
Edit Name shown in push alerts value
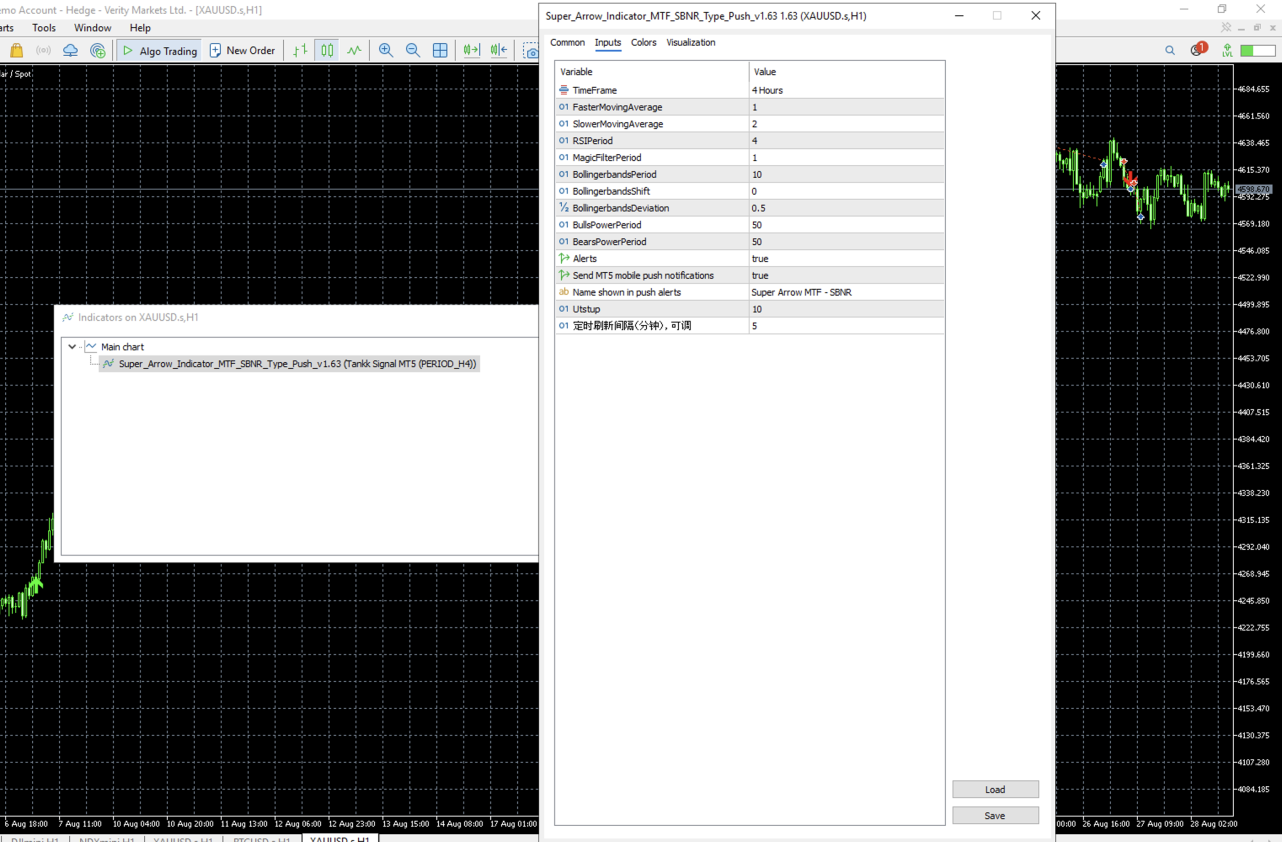pyautogui.click(x=846, y=292)
